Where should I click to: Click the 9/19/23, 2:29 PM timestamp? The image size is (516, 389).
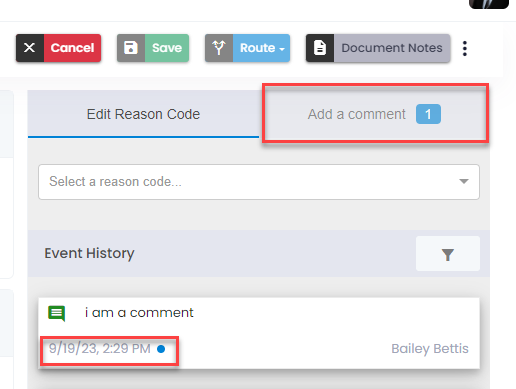(x=100, y=349)
